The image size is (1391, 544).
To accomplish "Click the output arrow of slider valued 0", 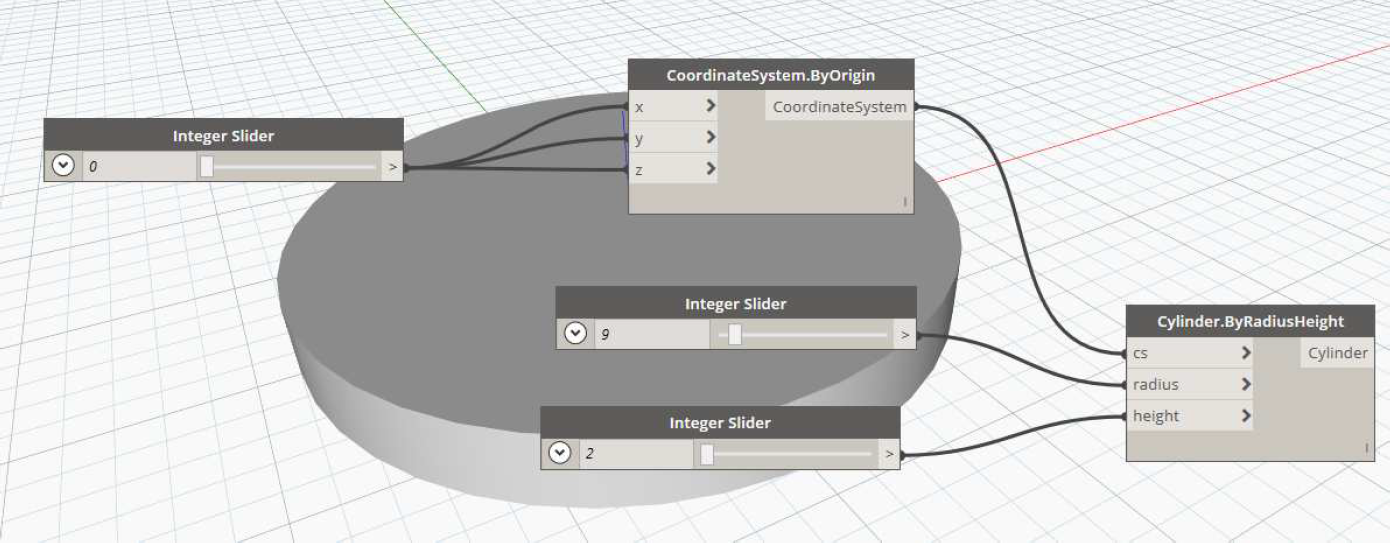I will click(393, 167).
